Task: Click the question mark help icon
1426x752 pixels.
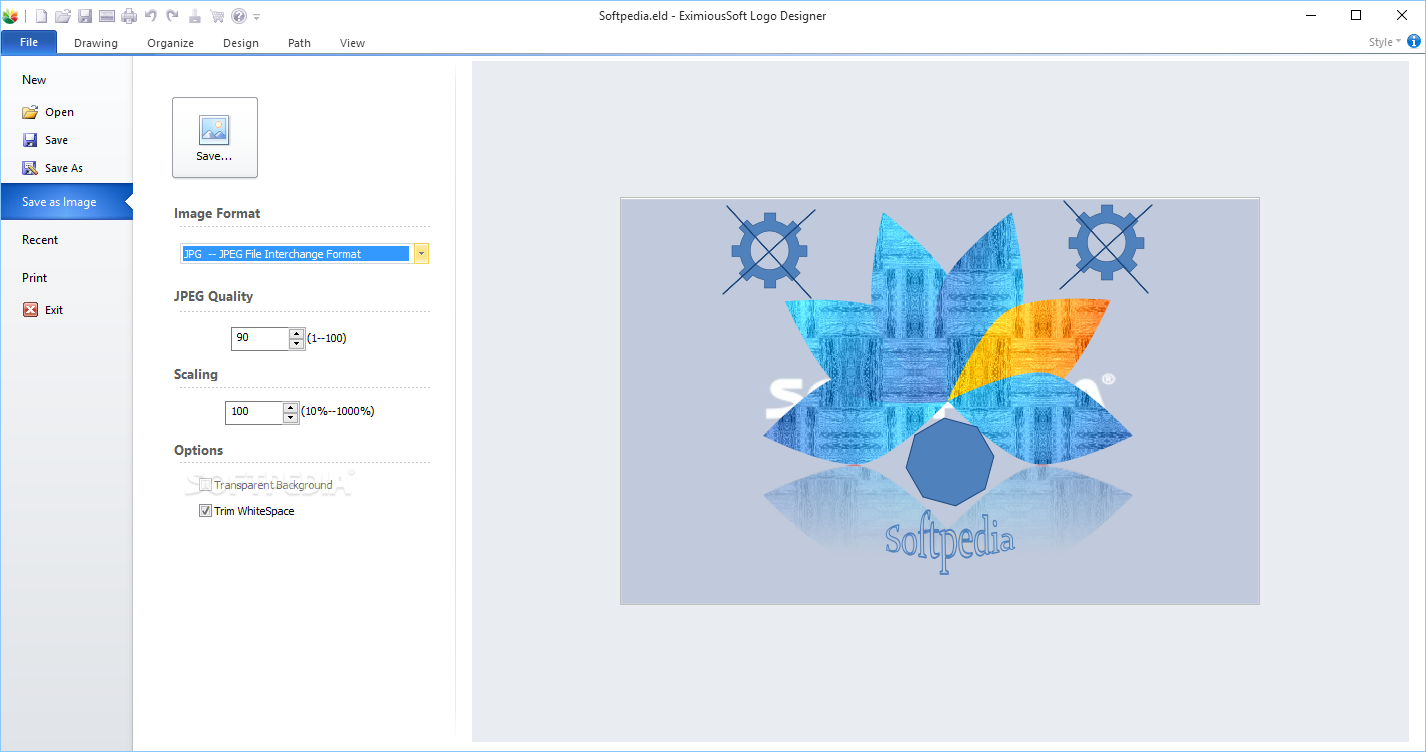Action: pyautogui.click(x=239, y=16)
